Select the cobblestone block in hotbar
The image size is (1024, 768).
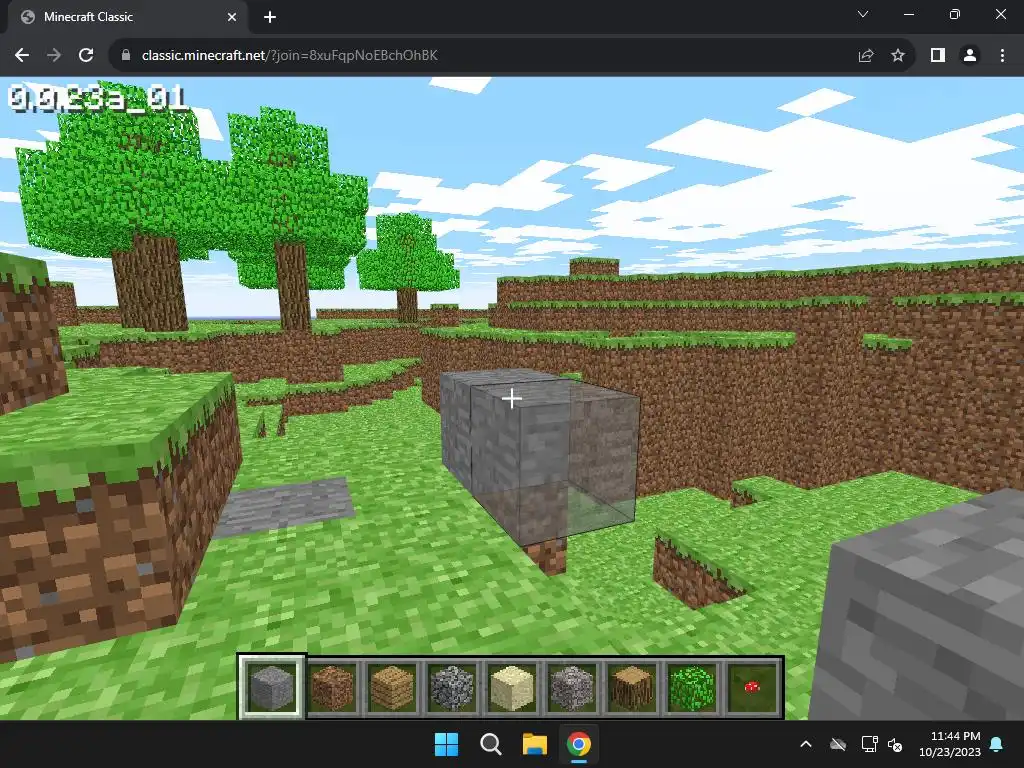click(x=452, y=687)
